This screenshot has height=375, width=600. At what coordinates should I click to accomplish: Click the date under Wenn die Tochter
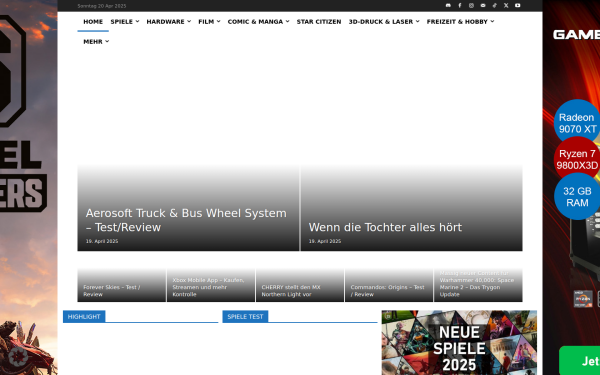(x=324, y=241)
